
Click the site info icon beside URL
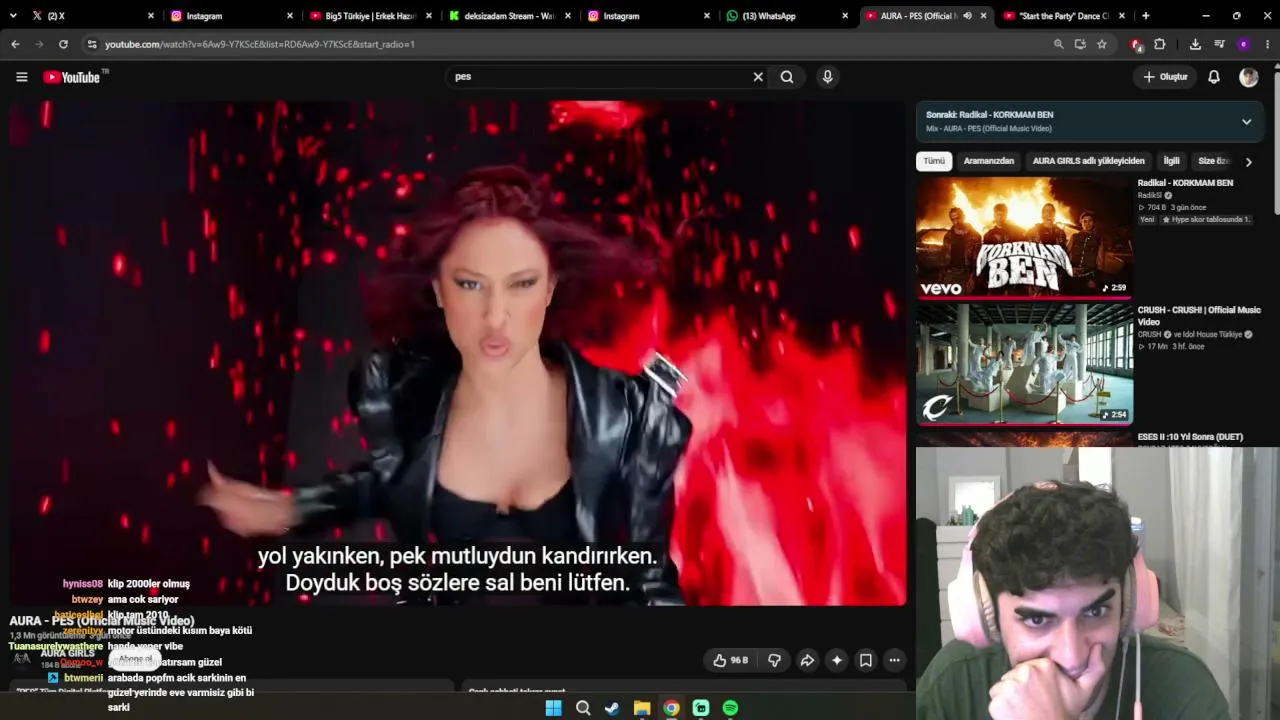click(x=92, y=44)
